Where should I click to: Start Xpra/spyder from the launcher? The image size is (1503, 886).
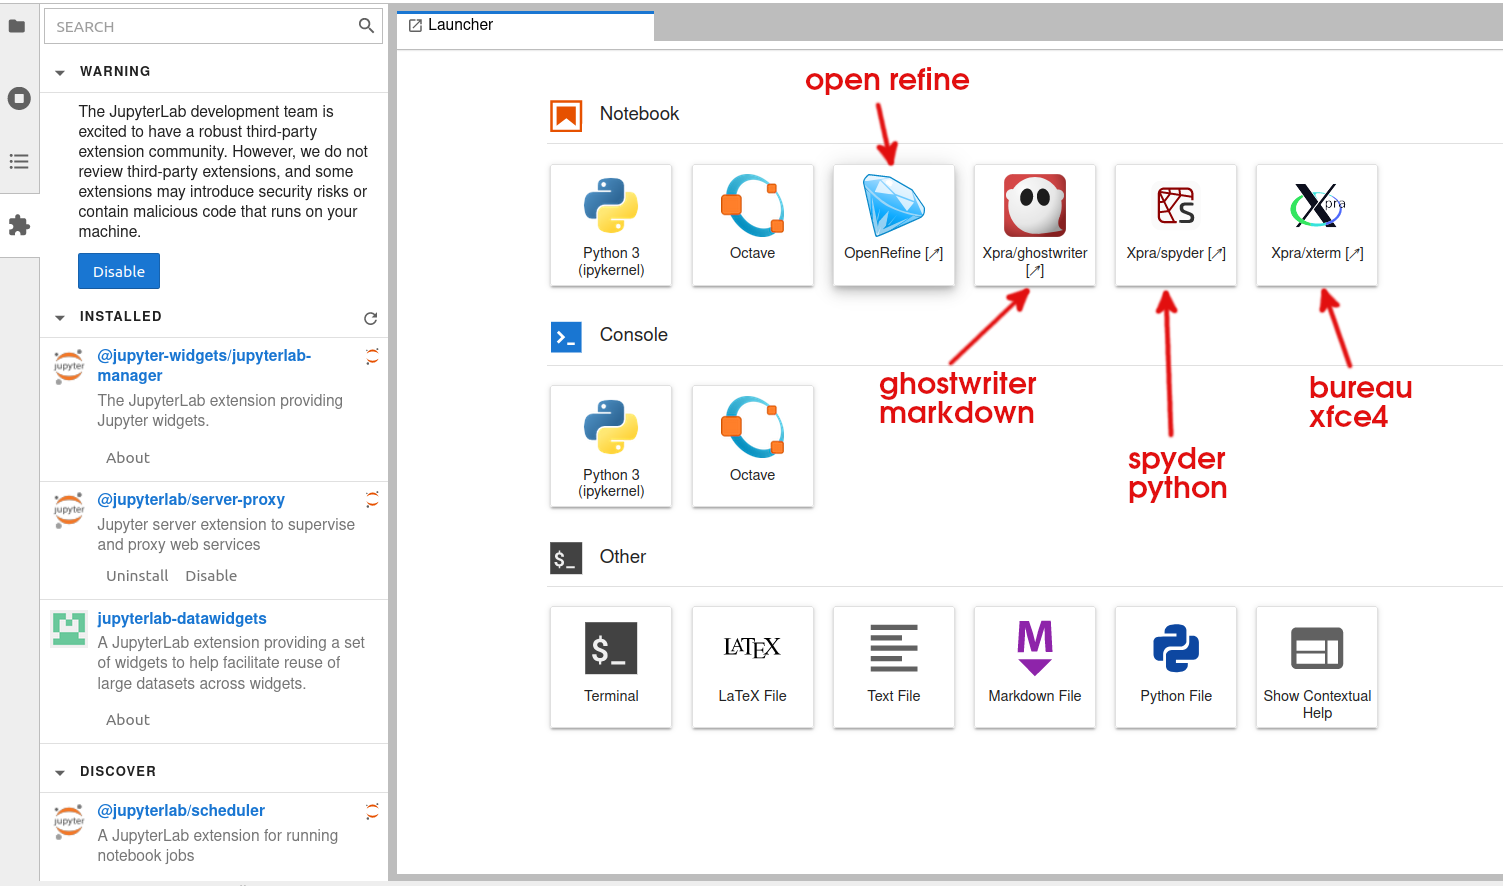[x=1175, y=225]
